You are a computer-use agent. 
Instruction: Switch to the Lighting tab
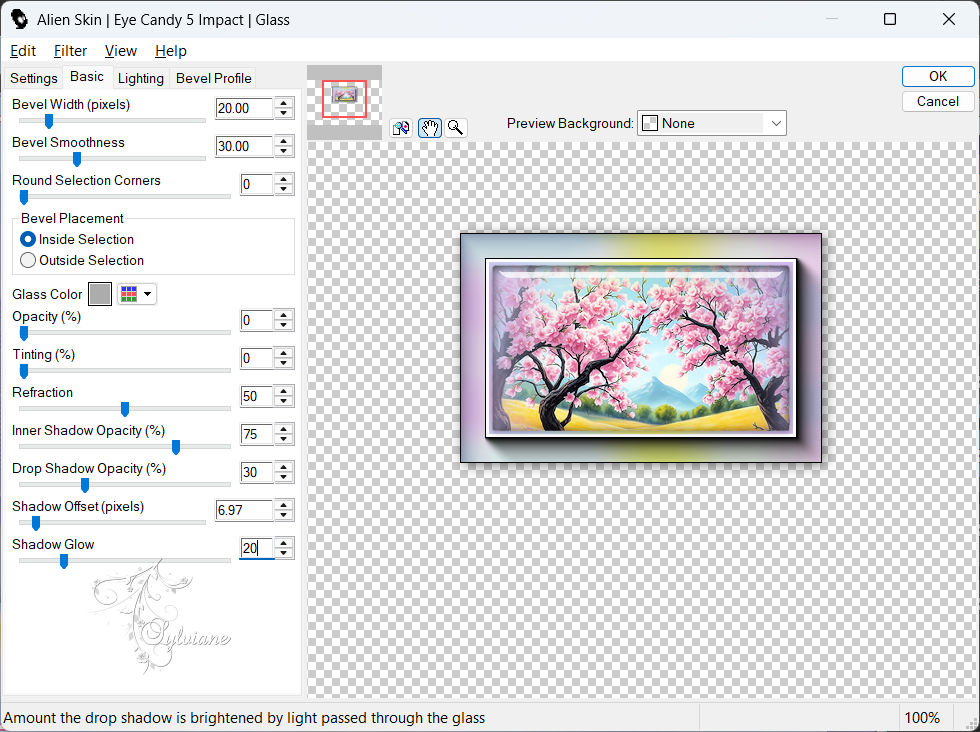click(x=141, y=78)
